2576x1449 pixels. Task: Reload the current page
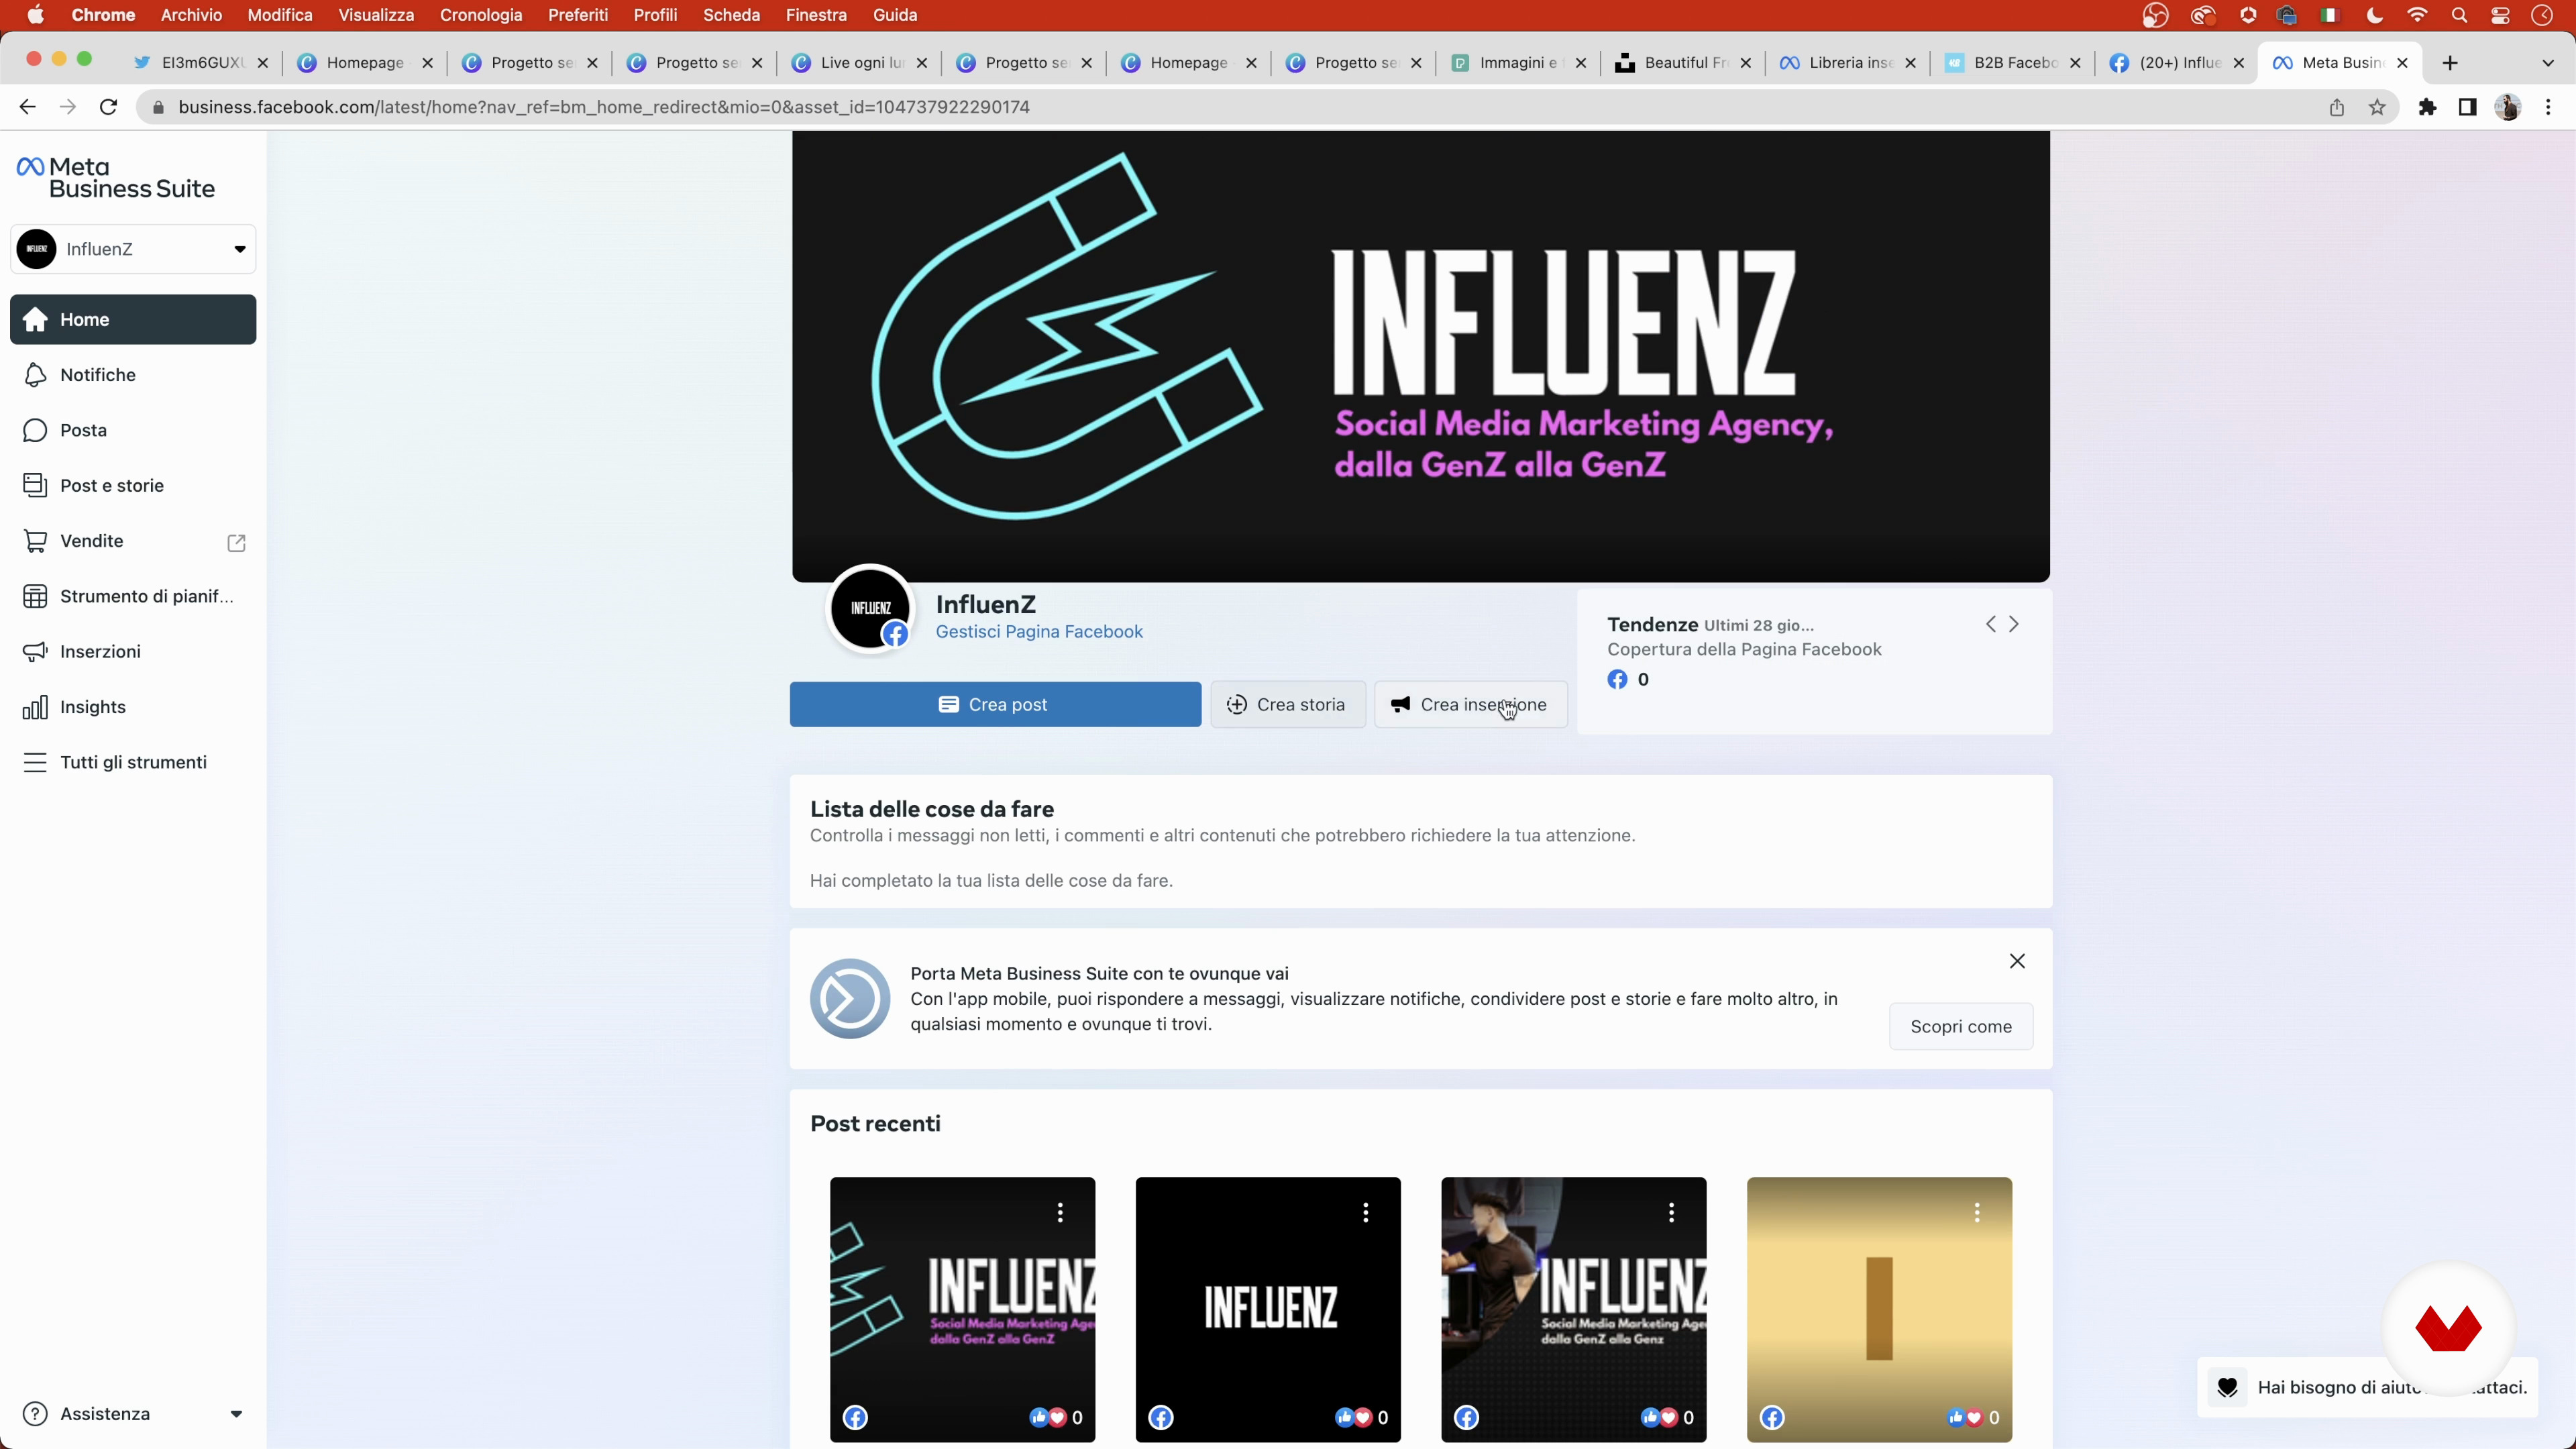(x=109, y=107)
